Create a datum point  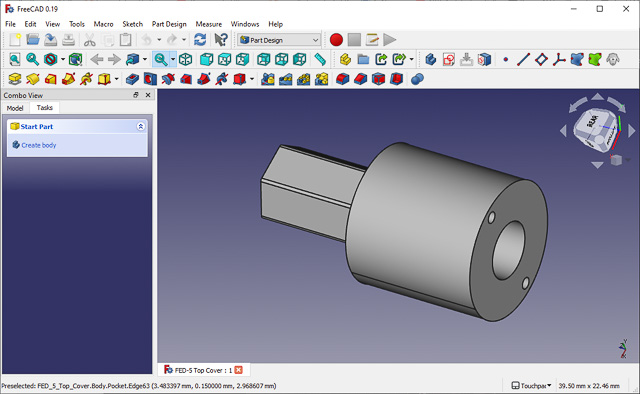click(506, 60)
